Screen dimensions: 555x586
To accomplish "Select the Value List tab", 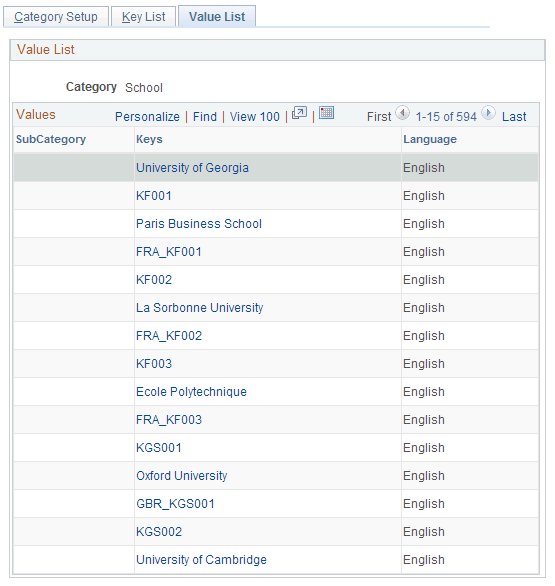I will [x=217, y=17].
